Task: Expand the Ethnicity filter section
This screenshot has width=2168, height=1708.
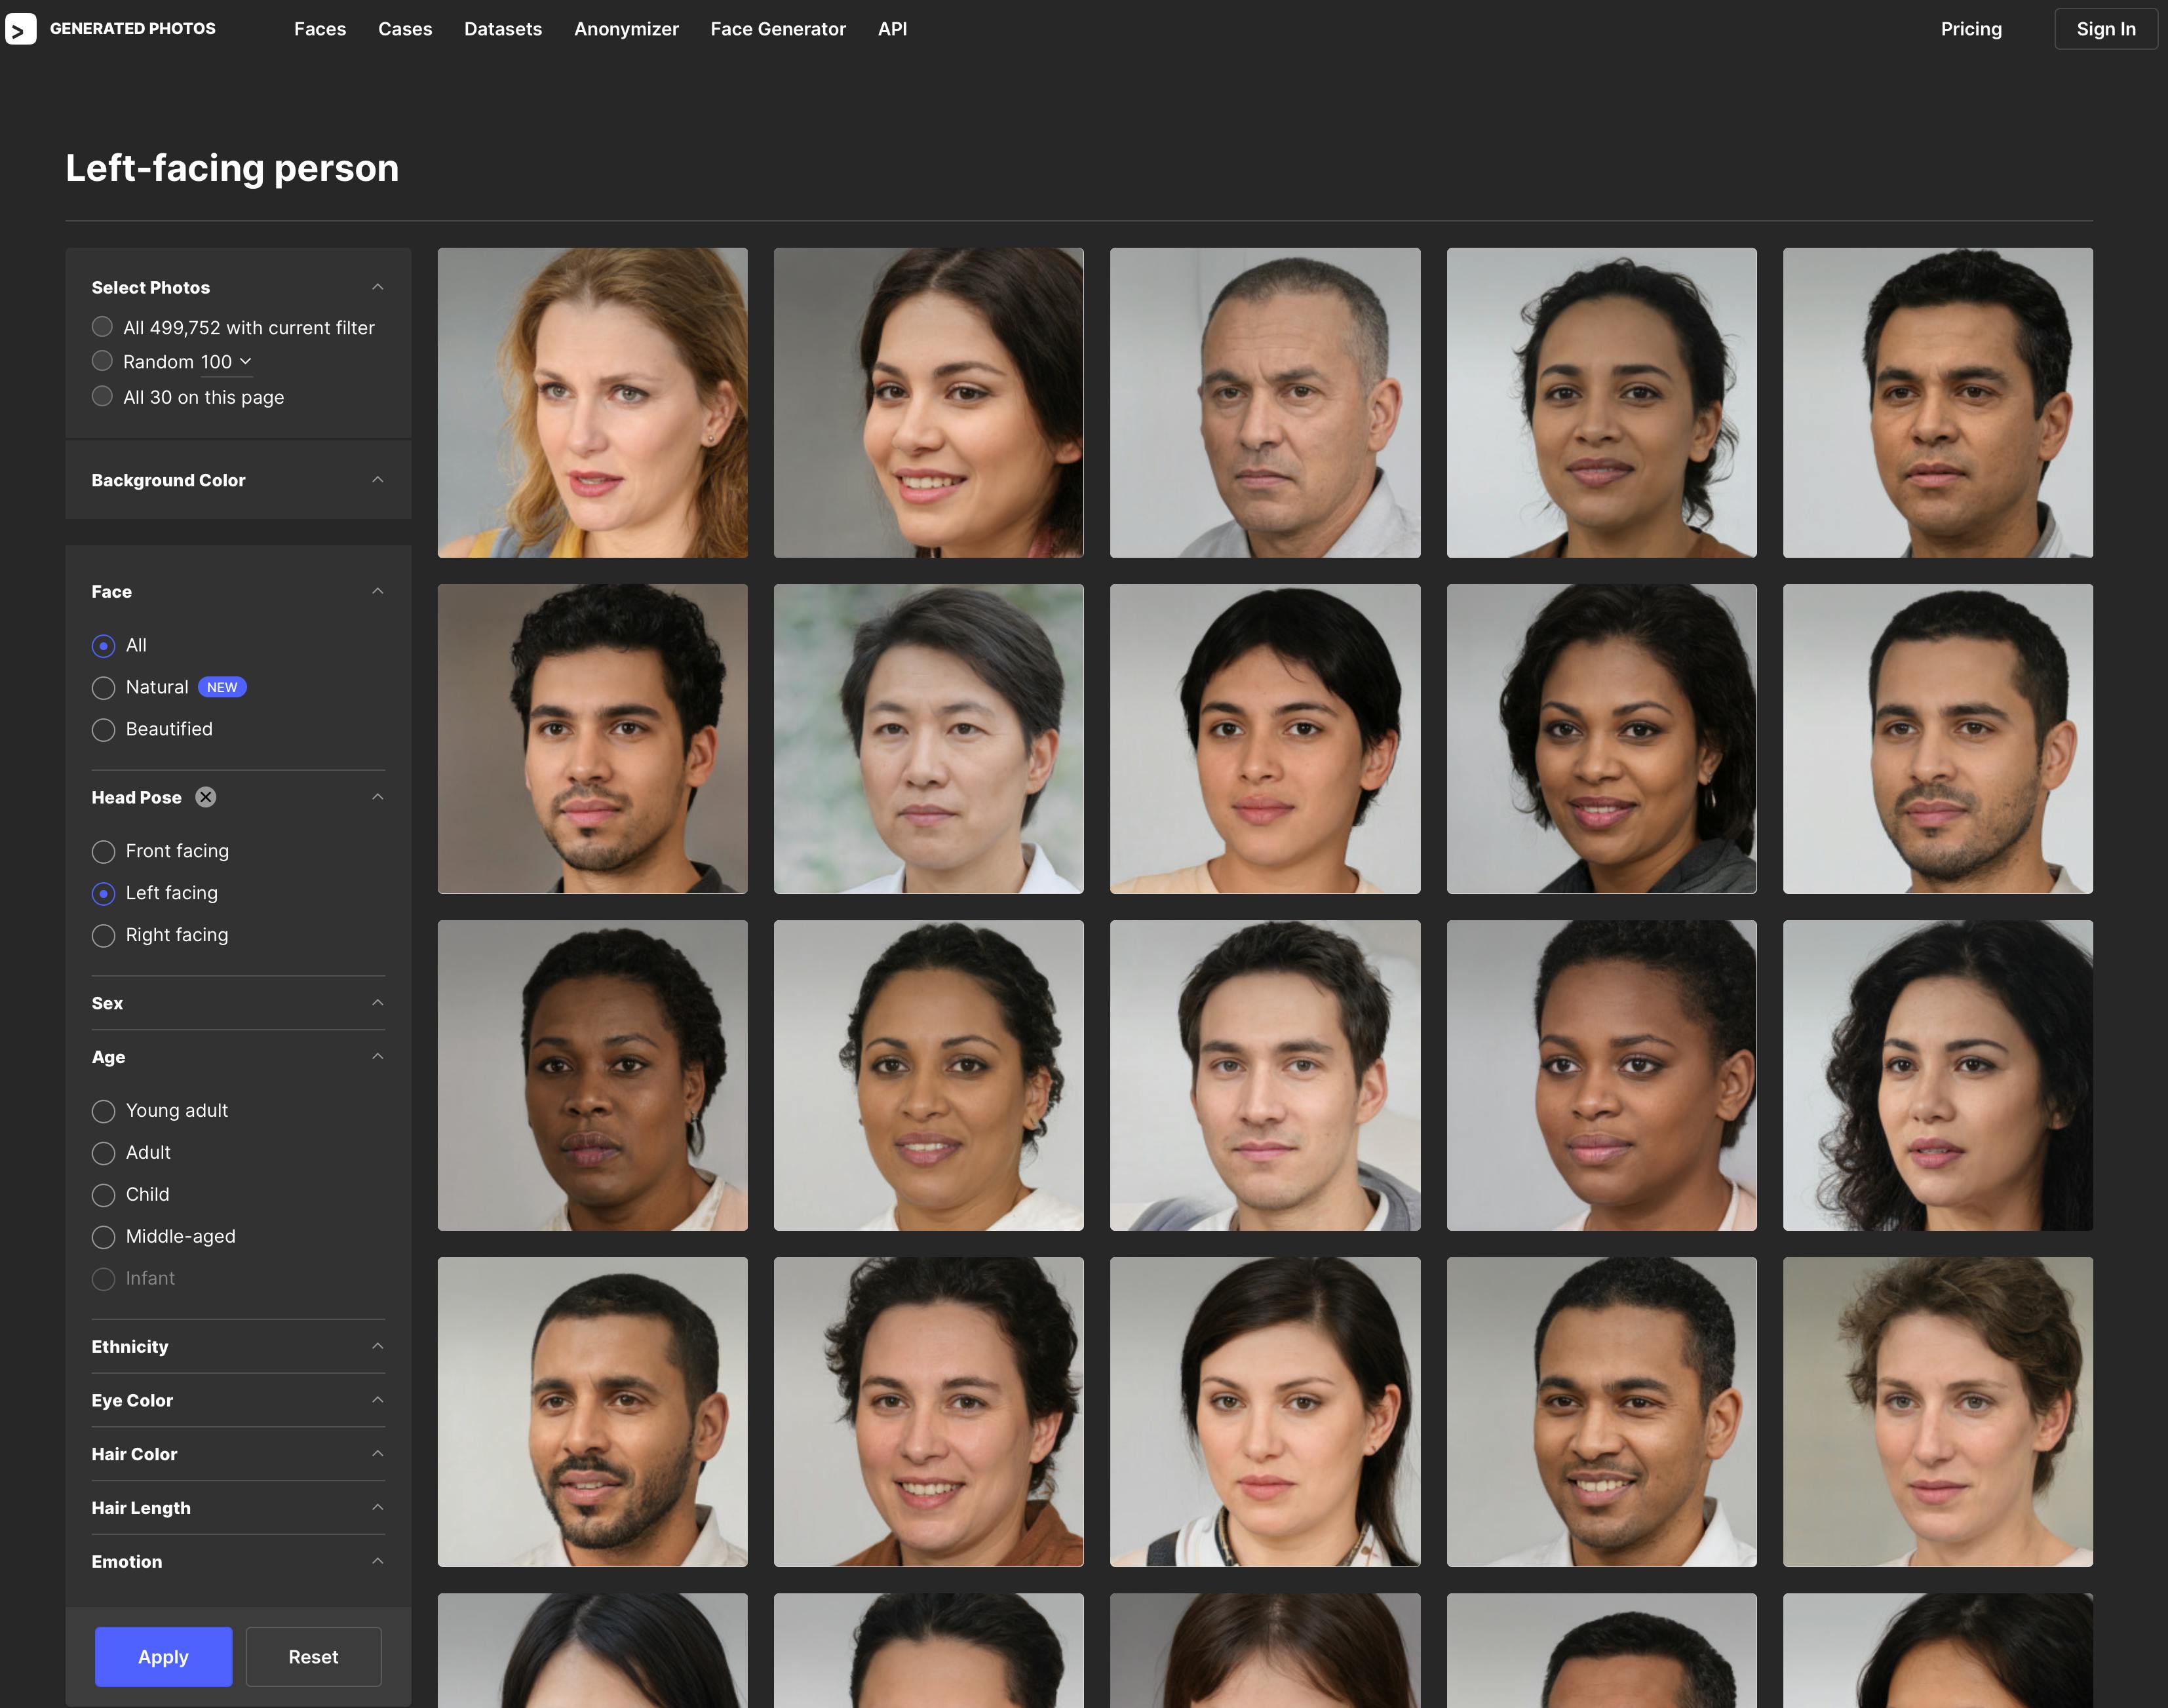Action: point(377,1346)
